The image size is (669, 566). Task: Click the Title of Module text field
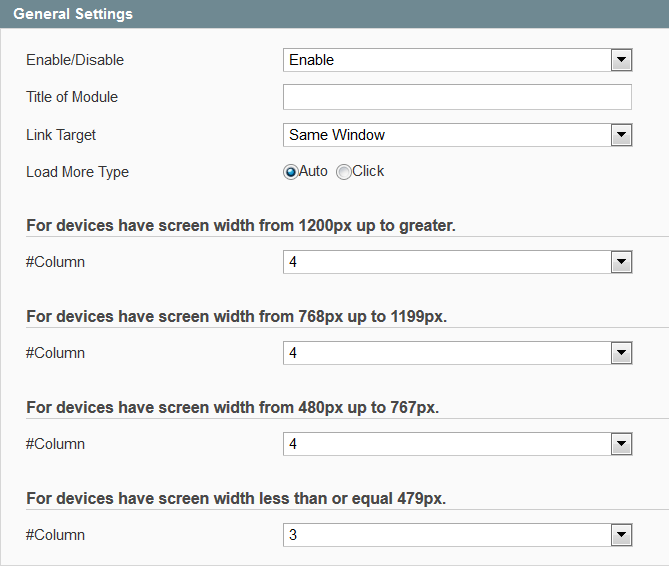click(457, 97)
